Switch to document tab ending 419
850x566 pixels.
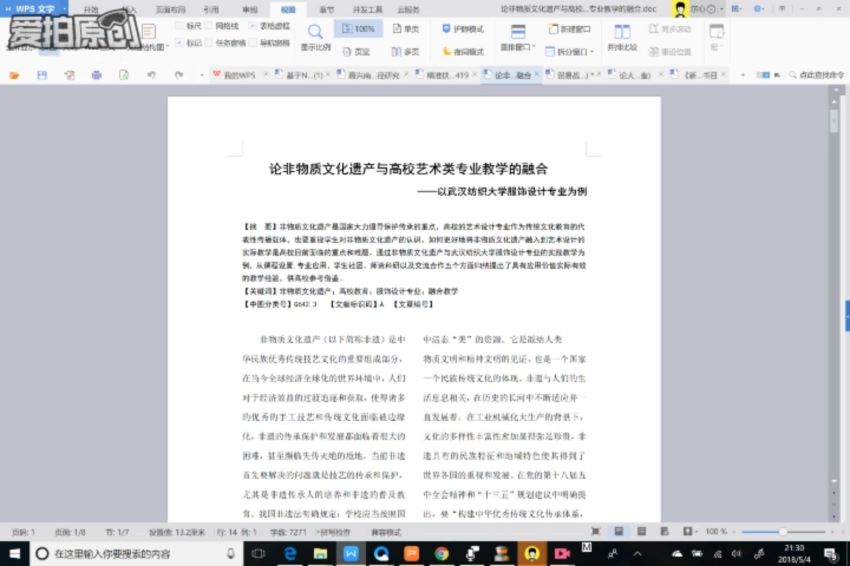[x=445, y=75]
